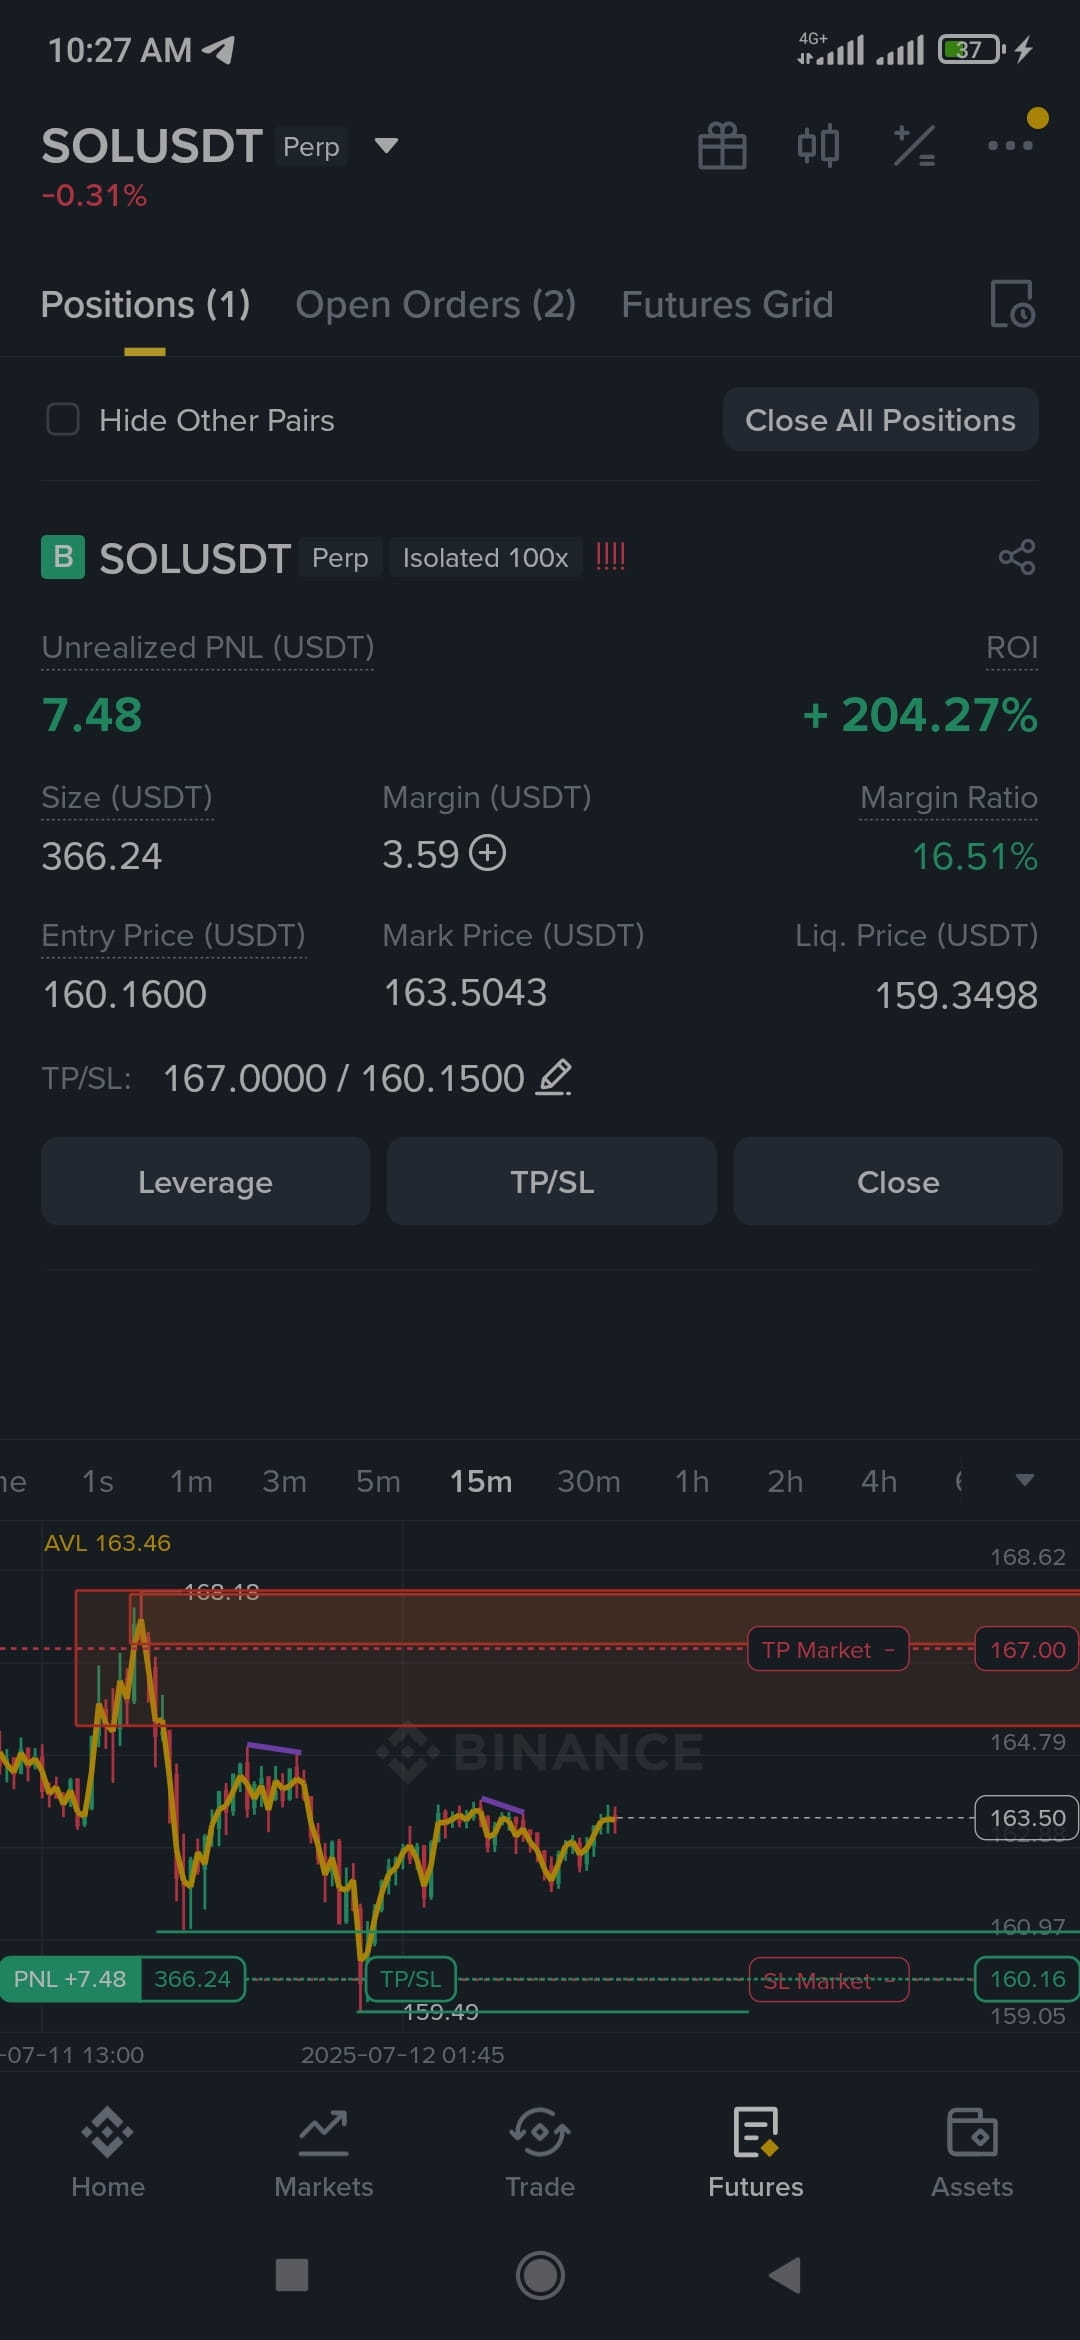Open the Leverage adjustment button
The image size is (1080, 2340).
tap(205, 1182)
